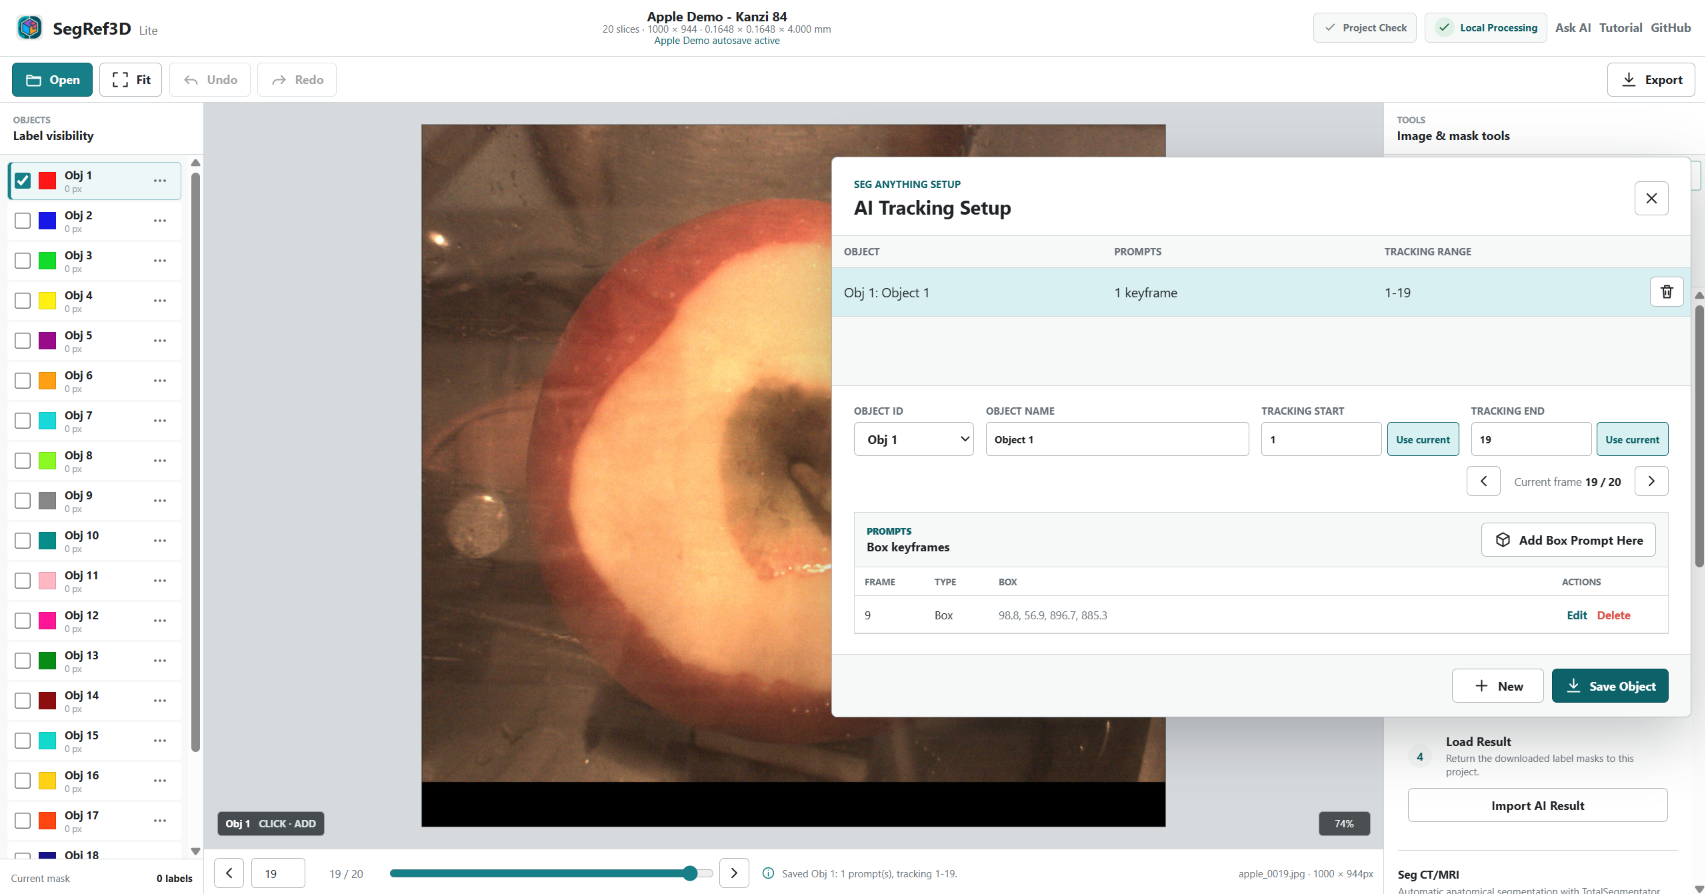Viewport: 1705px width, 894px height.
Task: Open the Object ID dropdown
Action: click(x=914, y=439)
